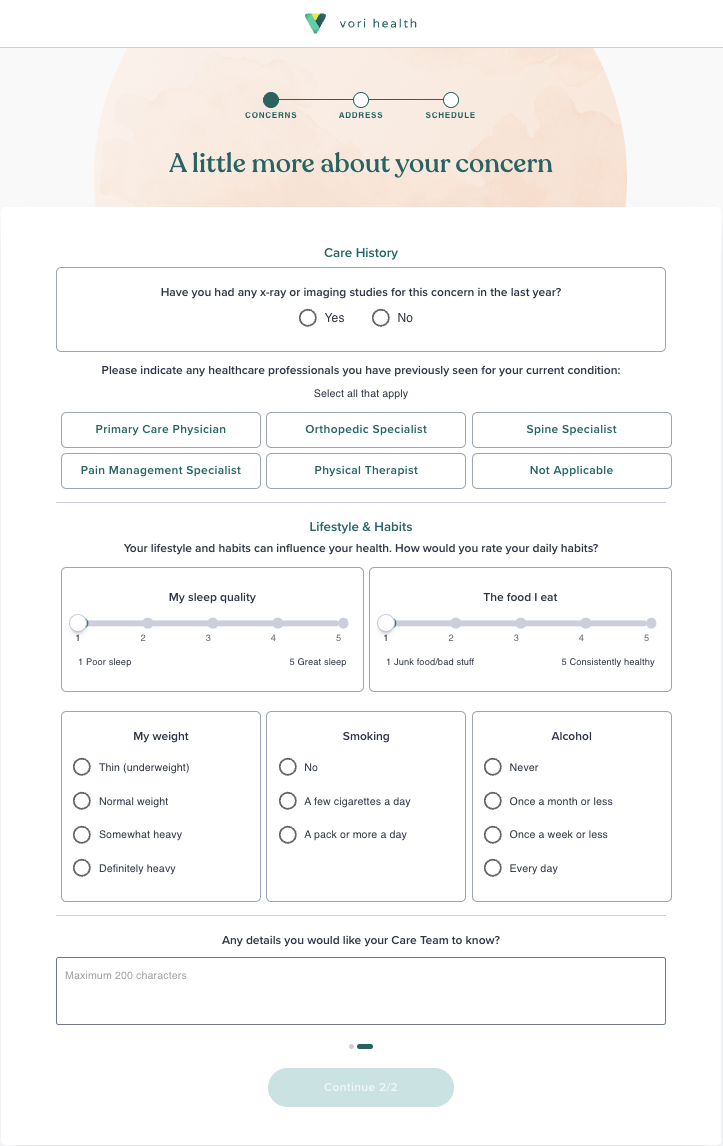Select the Concerns progress step circle
The width and height of the screenshot is (723, 1146).
click(271, 100)
